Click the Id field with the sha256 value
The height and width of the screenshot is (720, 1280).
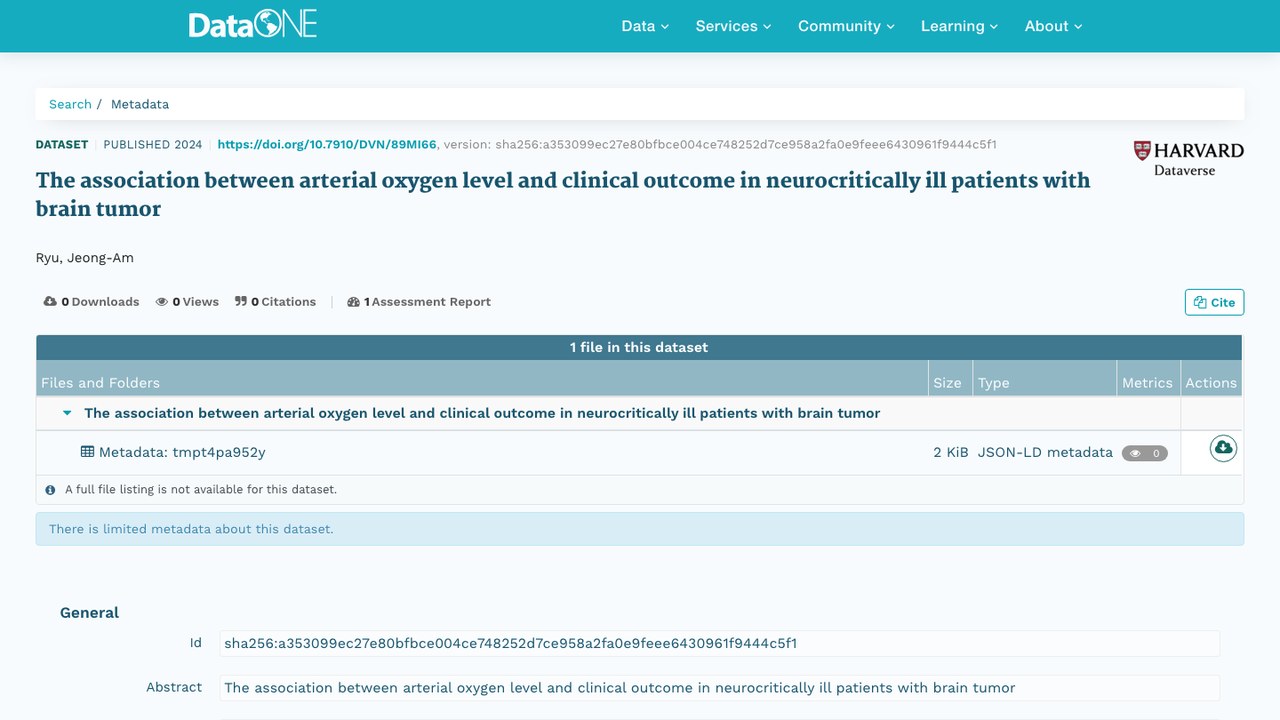click(x=719, y=643)
